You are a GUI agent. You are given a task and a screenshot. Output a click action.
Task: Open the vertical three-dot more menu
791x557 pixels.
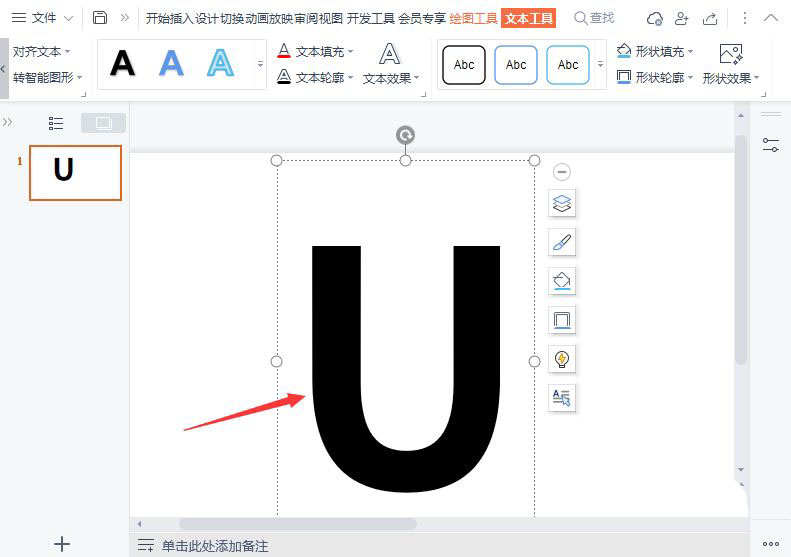745,18
